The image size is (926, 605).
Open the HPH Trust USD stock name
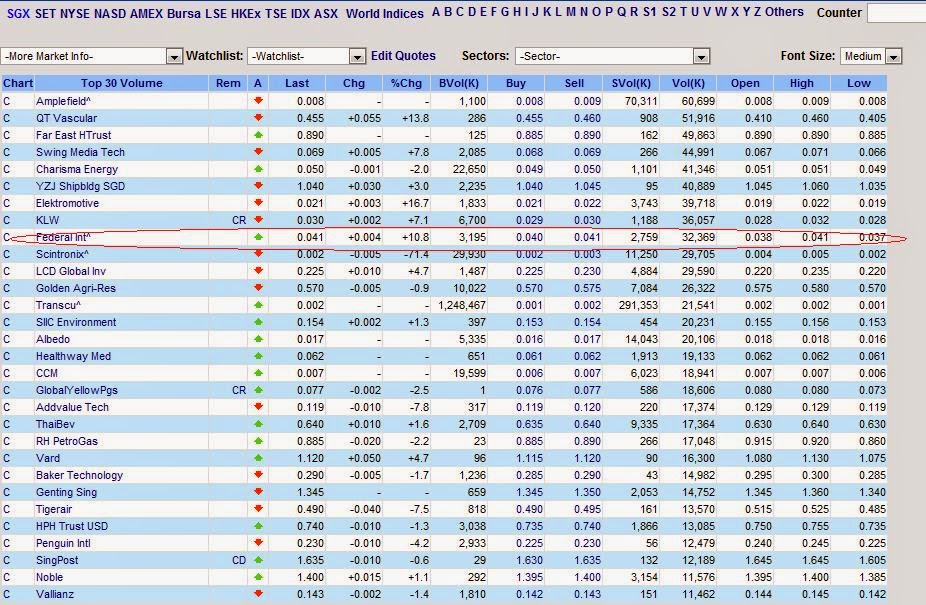72,526
